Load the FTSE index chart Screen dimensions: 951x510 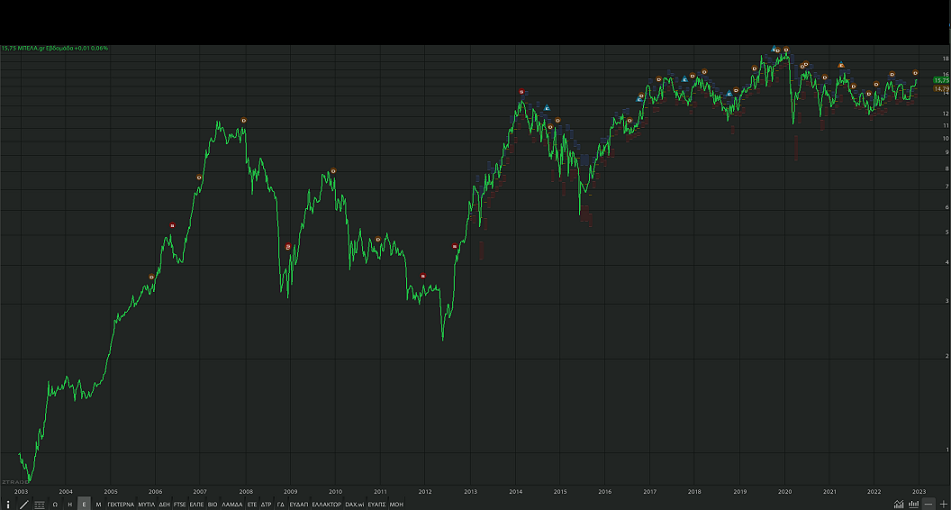(x=180, y=505)
